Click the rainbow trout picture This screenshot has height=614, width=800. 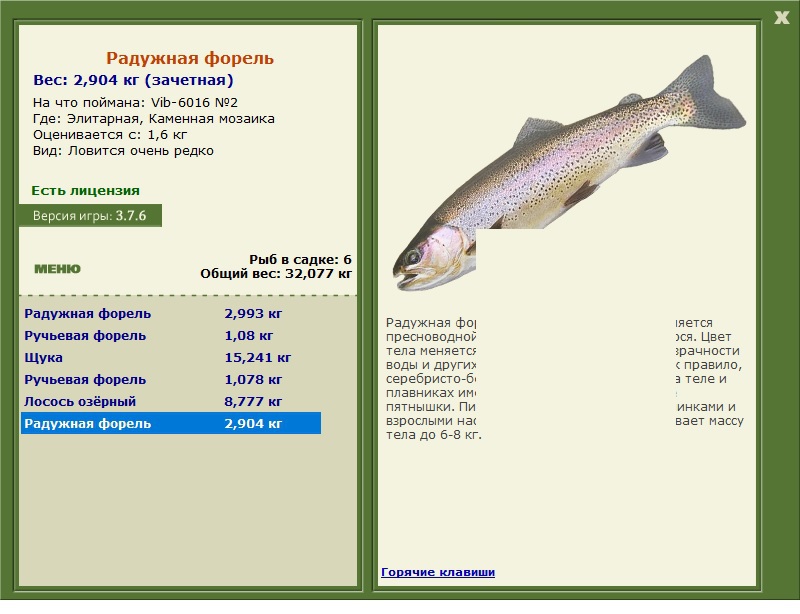coord(569,174)
